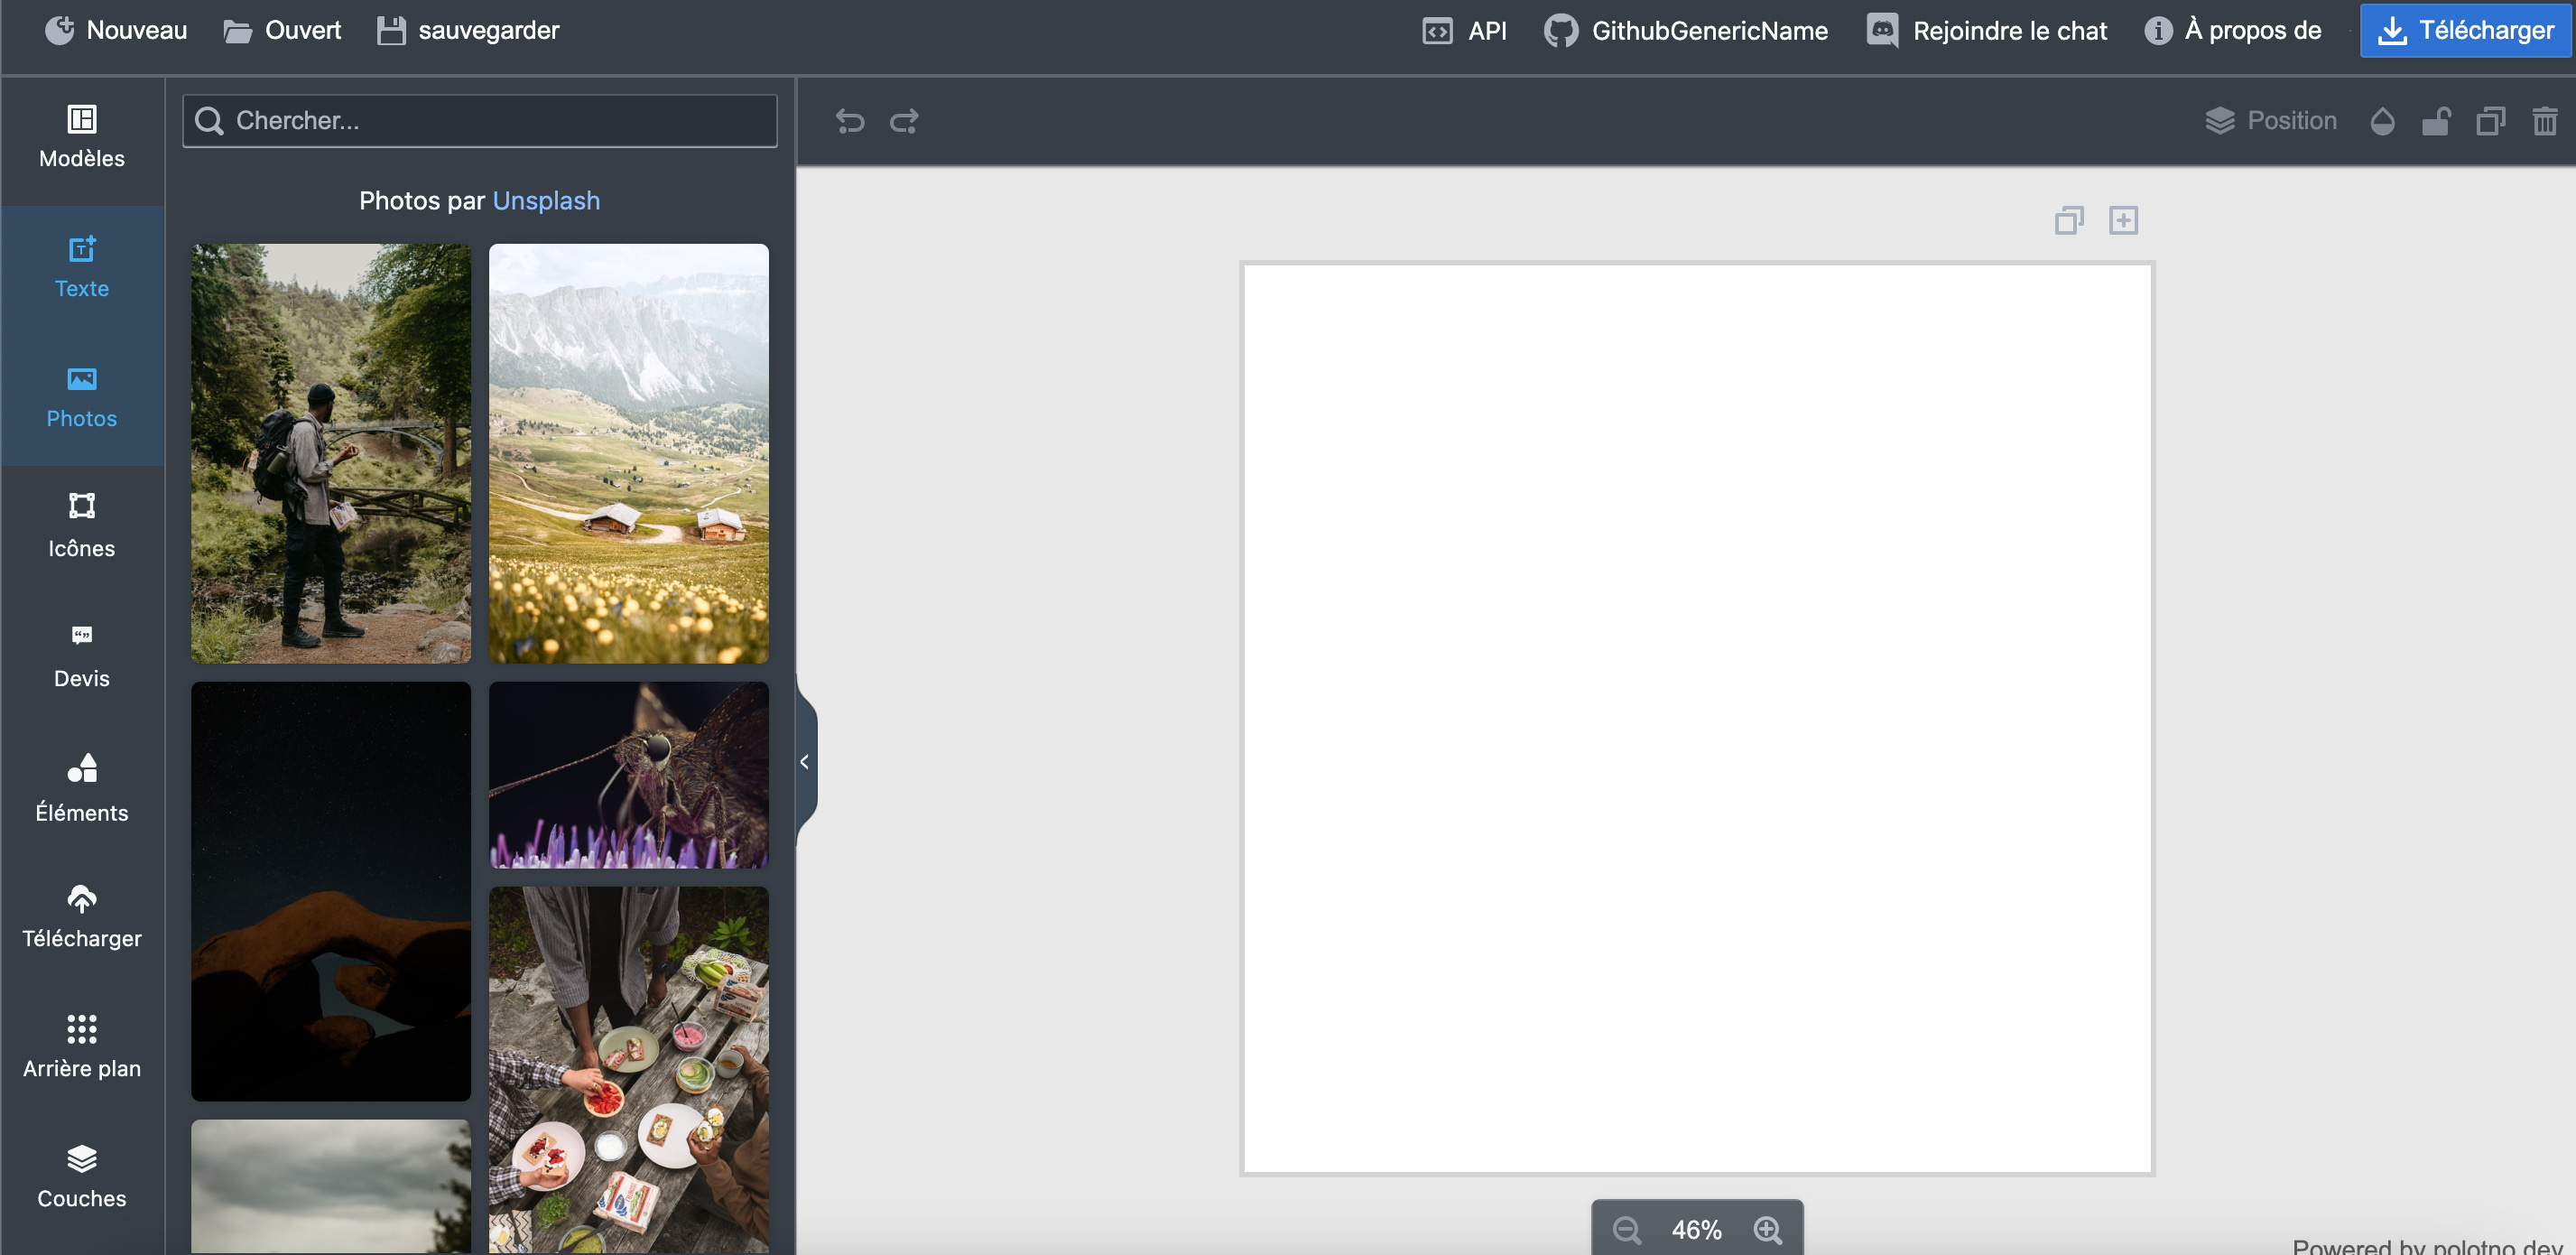The height and width of the screenshot is (1255, 2576).
Task: Select the hiker in forest photo
Action: pyautogui.click(x=331, y=453)
